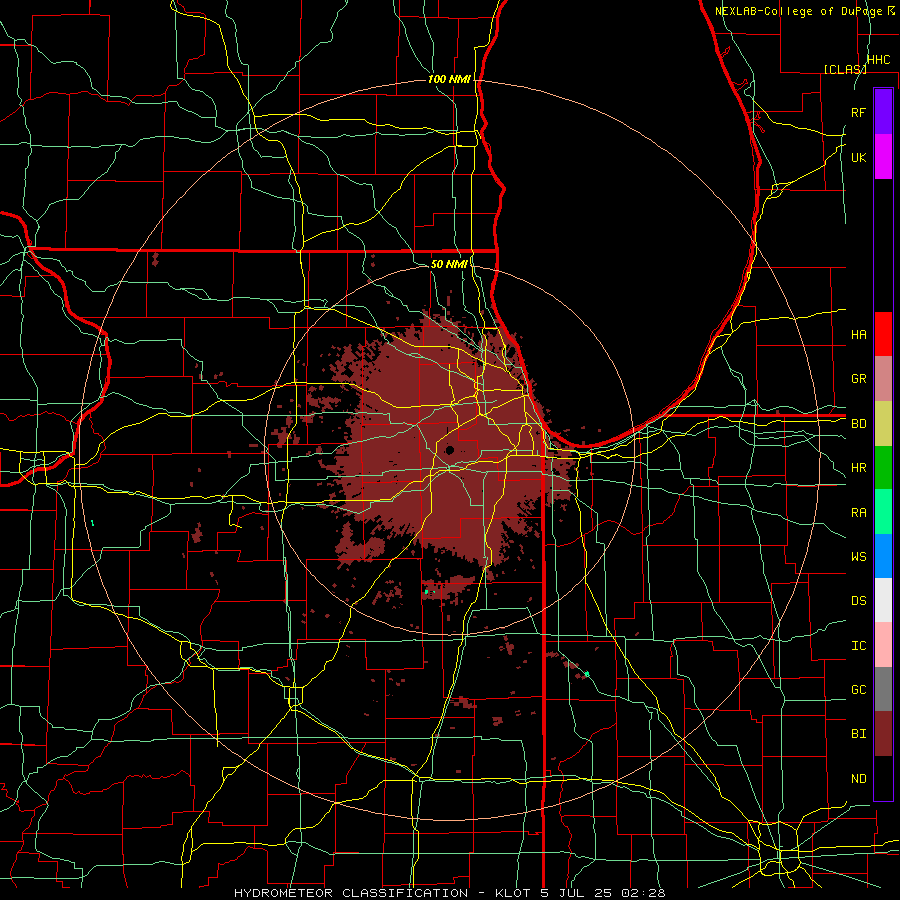Click the light-pink IC legend swatch
This screenshot has height=900, width=900.
883,645
